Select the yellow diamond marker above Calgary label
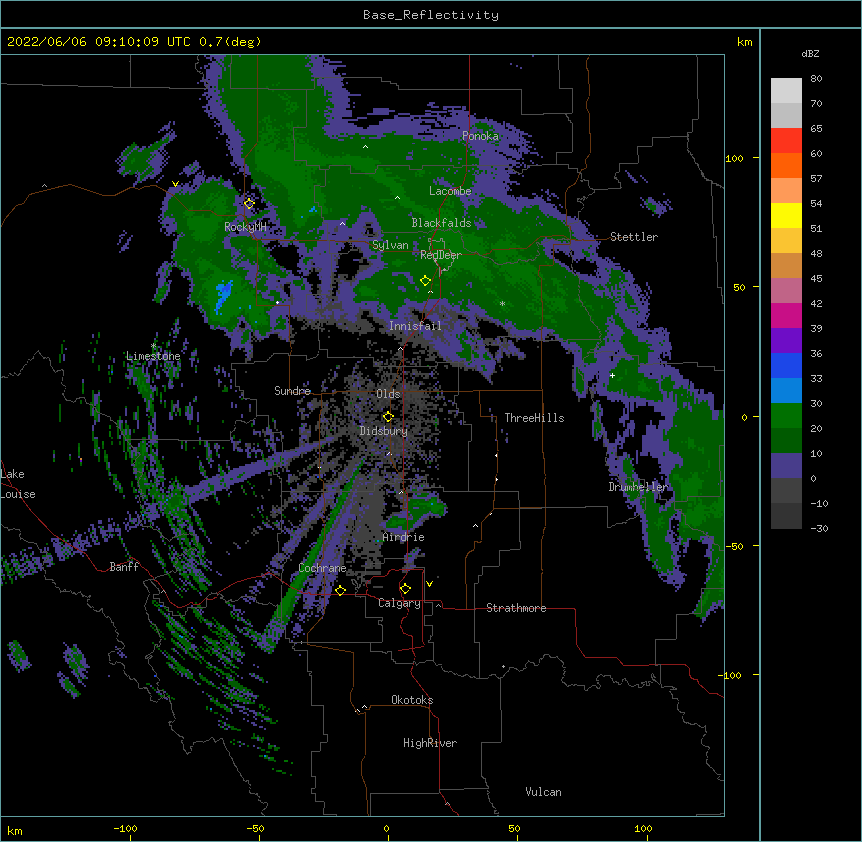The width and height of the screenshot is (862, 842). 405,589
